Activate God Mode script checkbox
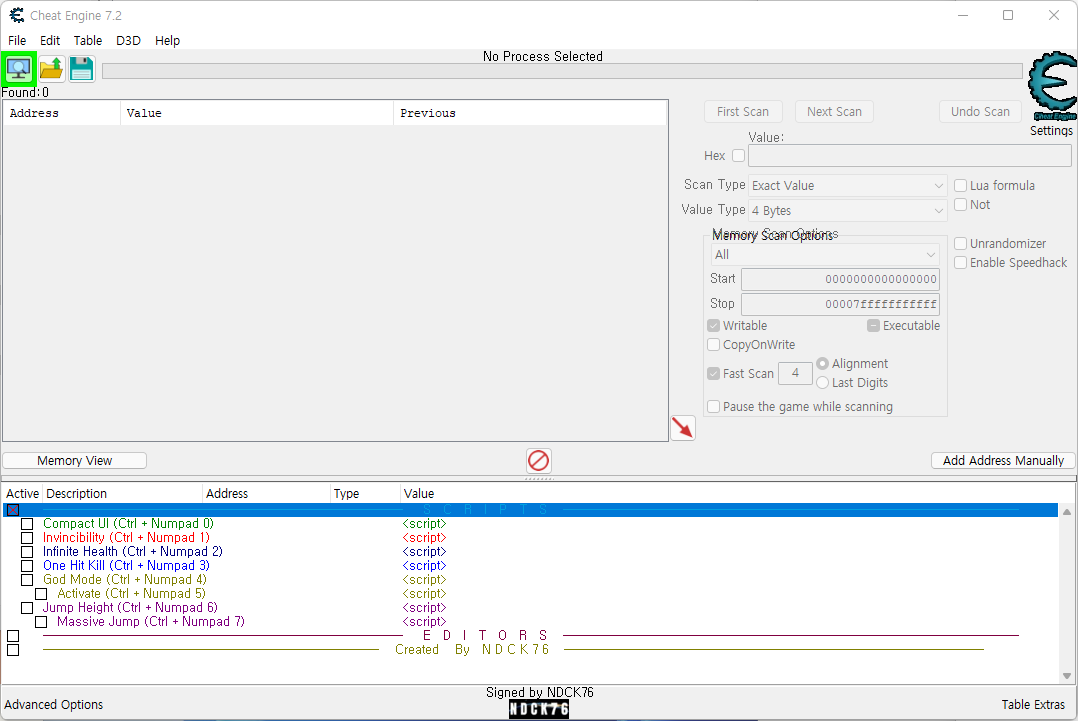The width and height of the screenshot is (1078, 721). pos(27,579)
